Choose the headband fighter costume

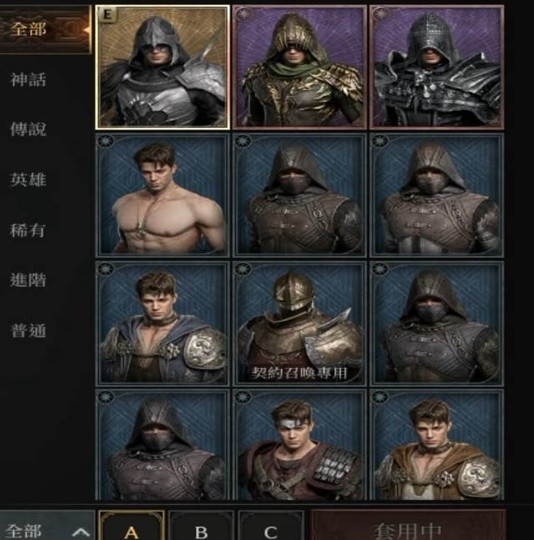[300, 445]
